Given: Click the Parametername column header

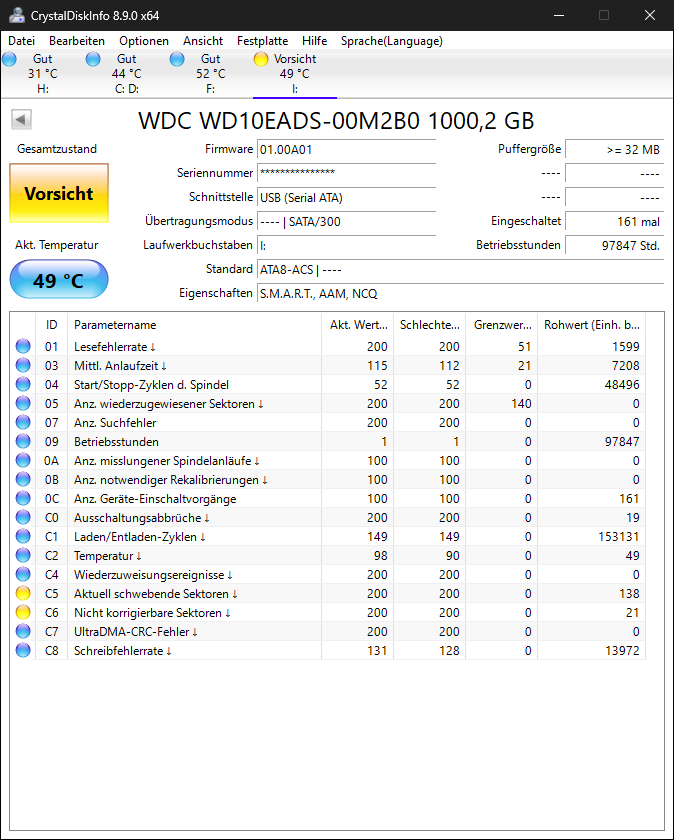Looking at the screenshot, I should [x=194, y=325].
